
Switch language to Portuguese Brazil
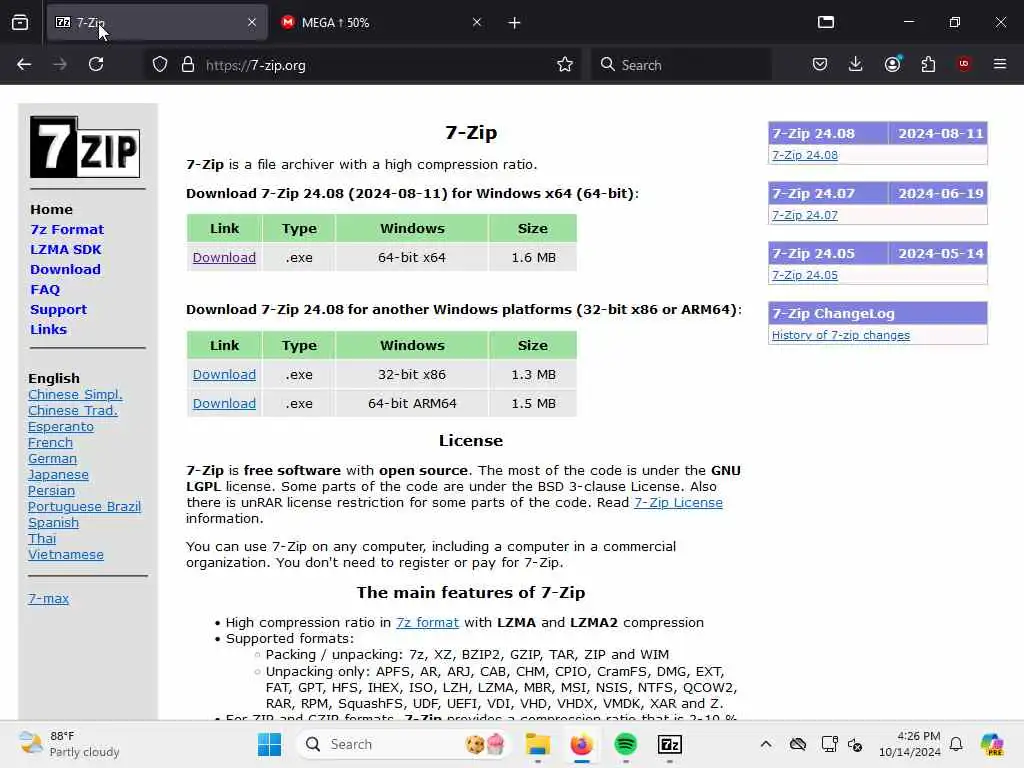(84, 507)
